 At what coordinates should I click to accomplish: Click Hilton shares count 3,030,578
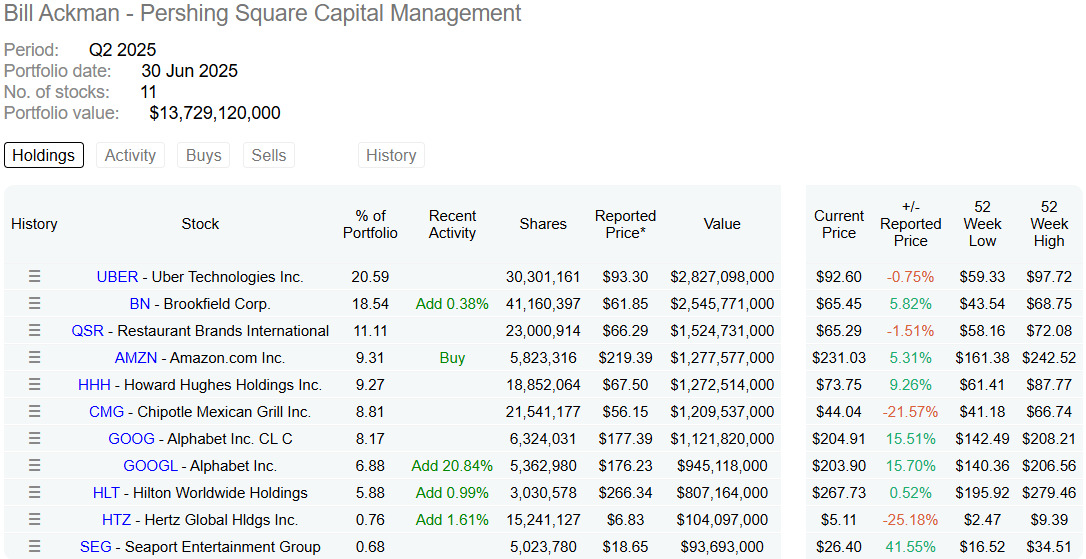[543, 493]
